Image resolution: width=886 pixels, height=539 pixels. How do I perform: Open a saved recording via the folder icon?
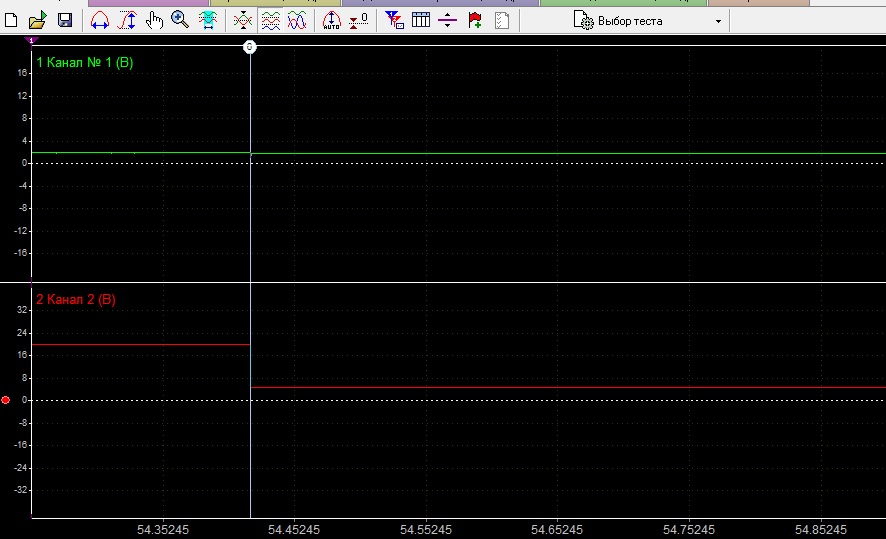click(37, 21)
